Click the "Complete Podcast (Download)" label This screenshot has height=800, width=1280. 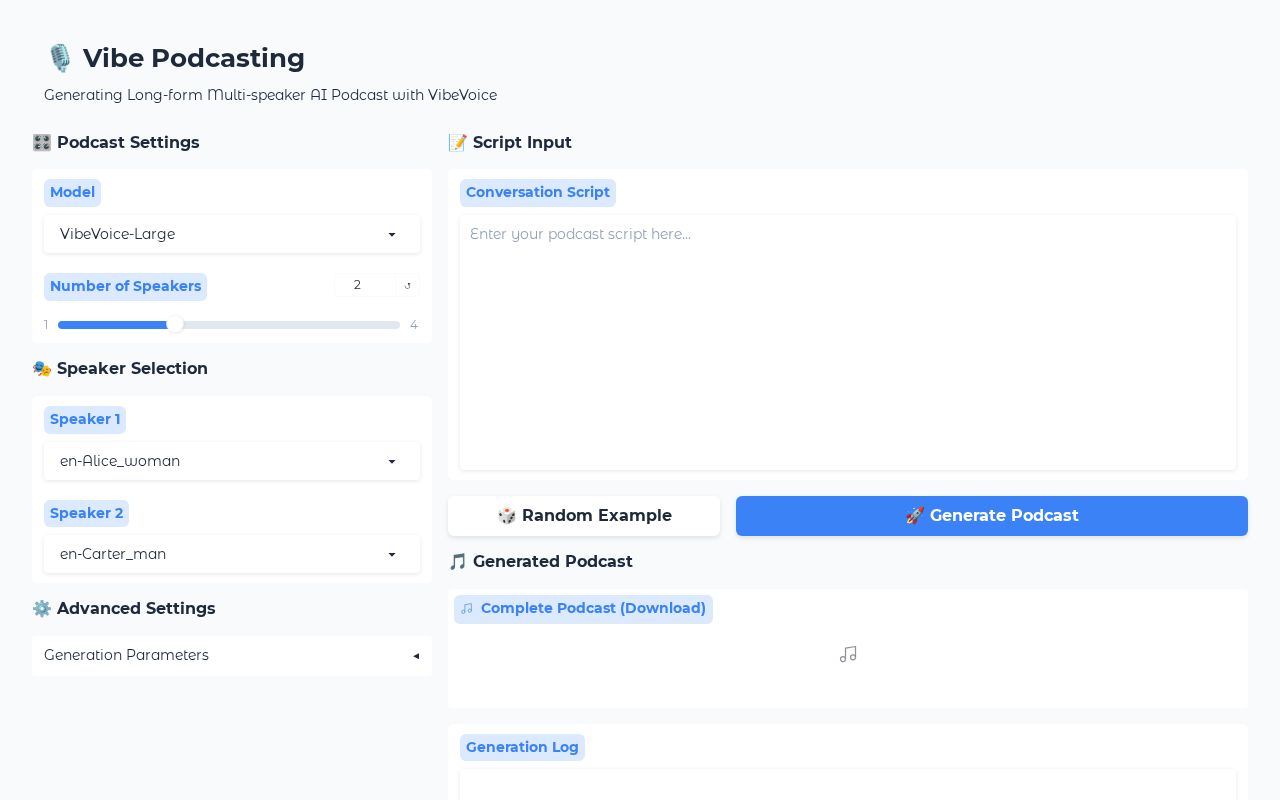584,608
